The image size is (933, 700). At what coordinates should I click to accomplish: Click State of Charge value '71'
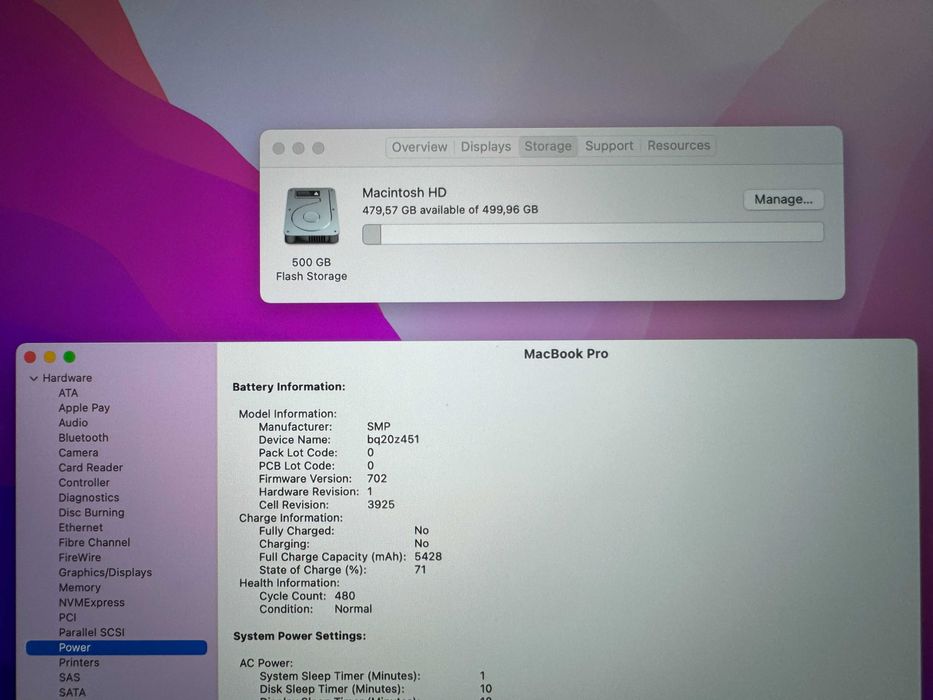tap(420, 570)
